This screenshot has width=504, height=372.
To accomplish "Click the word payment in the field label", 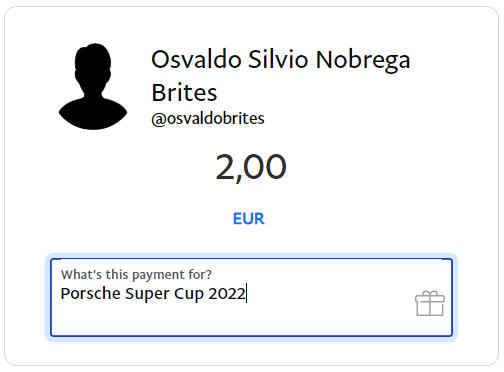I will tap(158, 275).
